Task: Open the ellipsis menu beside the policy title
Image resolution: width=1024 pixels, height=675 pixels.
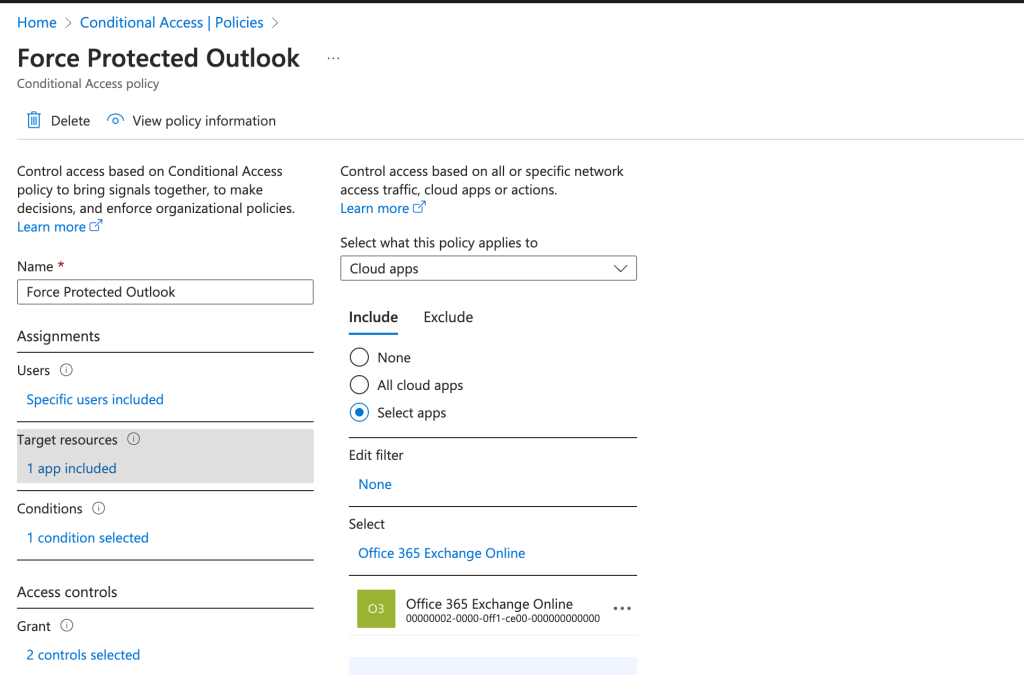Action: click(x=333, y=59)
